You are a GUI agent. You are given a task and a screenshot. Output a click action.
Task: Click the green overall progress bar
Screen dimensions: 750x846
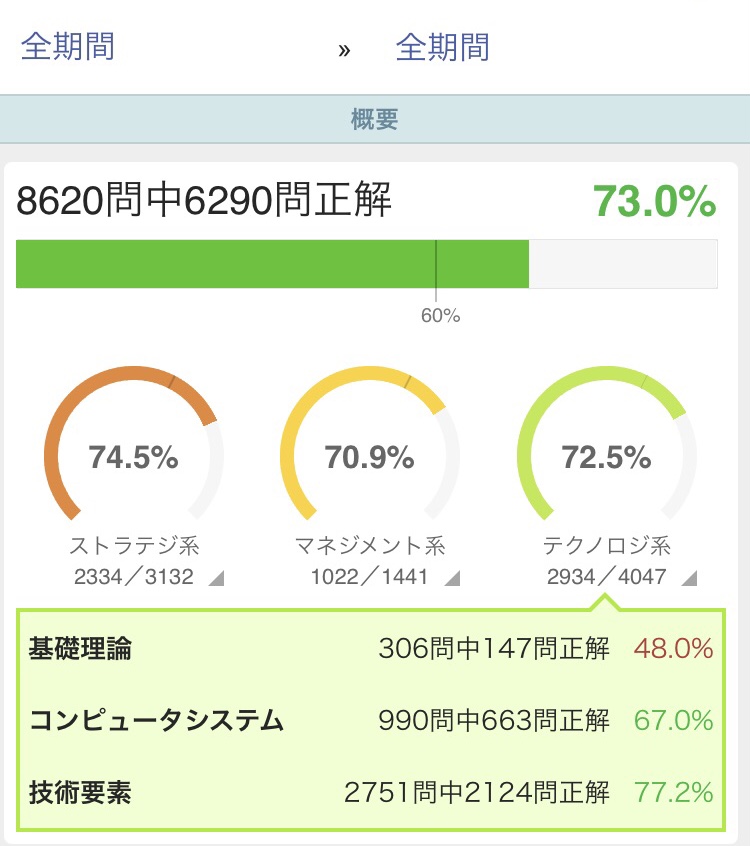pyautogui.click(x=366, y=264)
